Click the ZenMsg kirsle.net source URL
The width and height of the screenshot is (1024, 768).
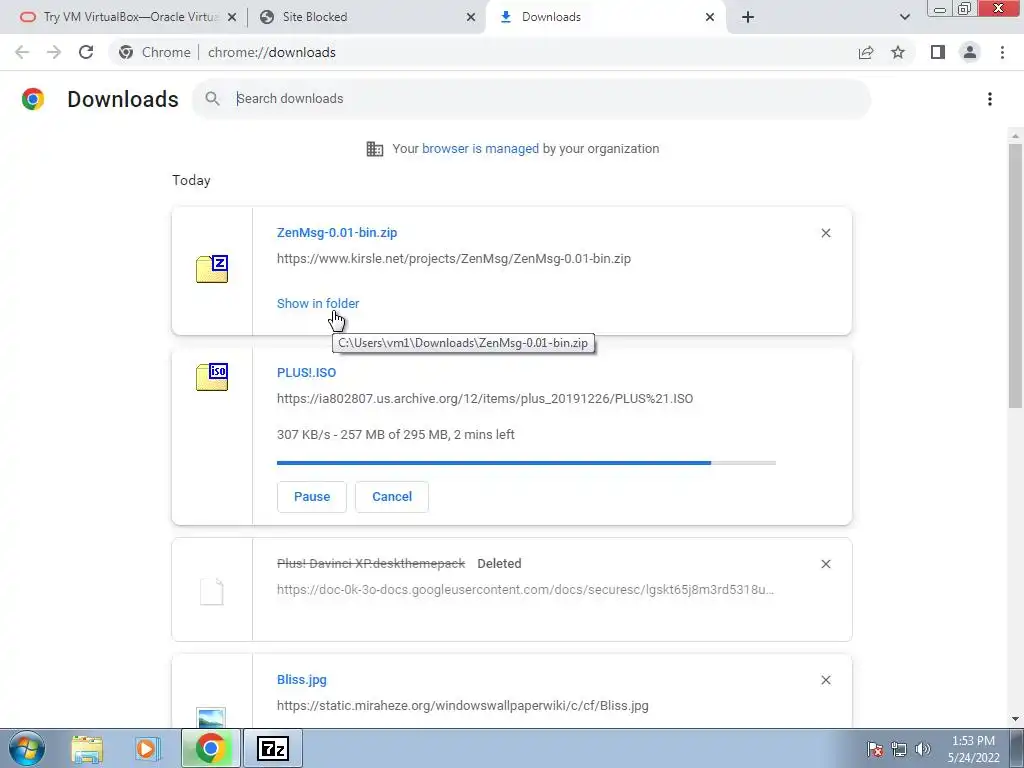pyautogui.click(x=454, y=259)
